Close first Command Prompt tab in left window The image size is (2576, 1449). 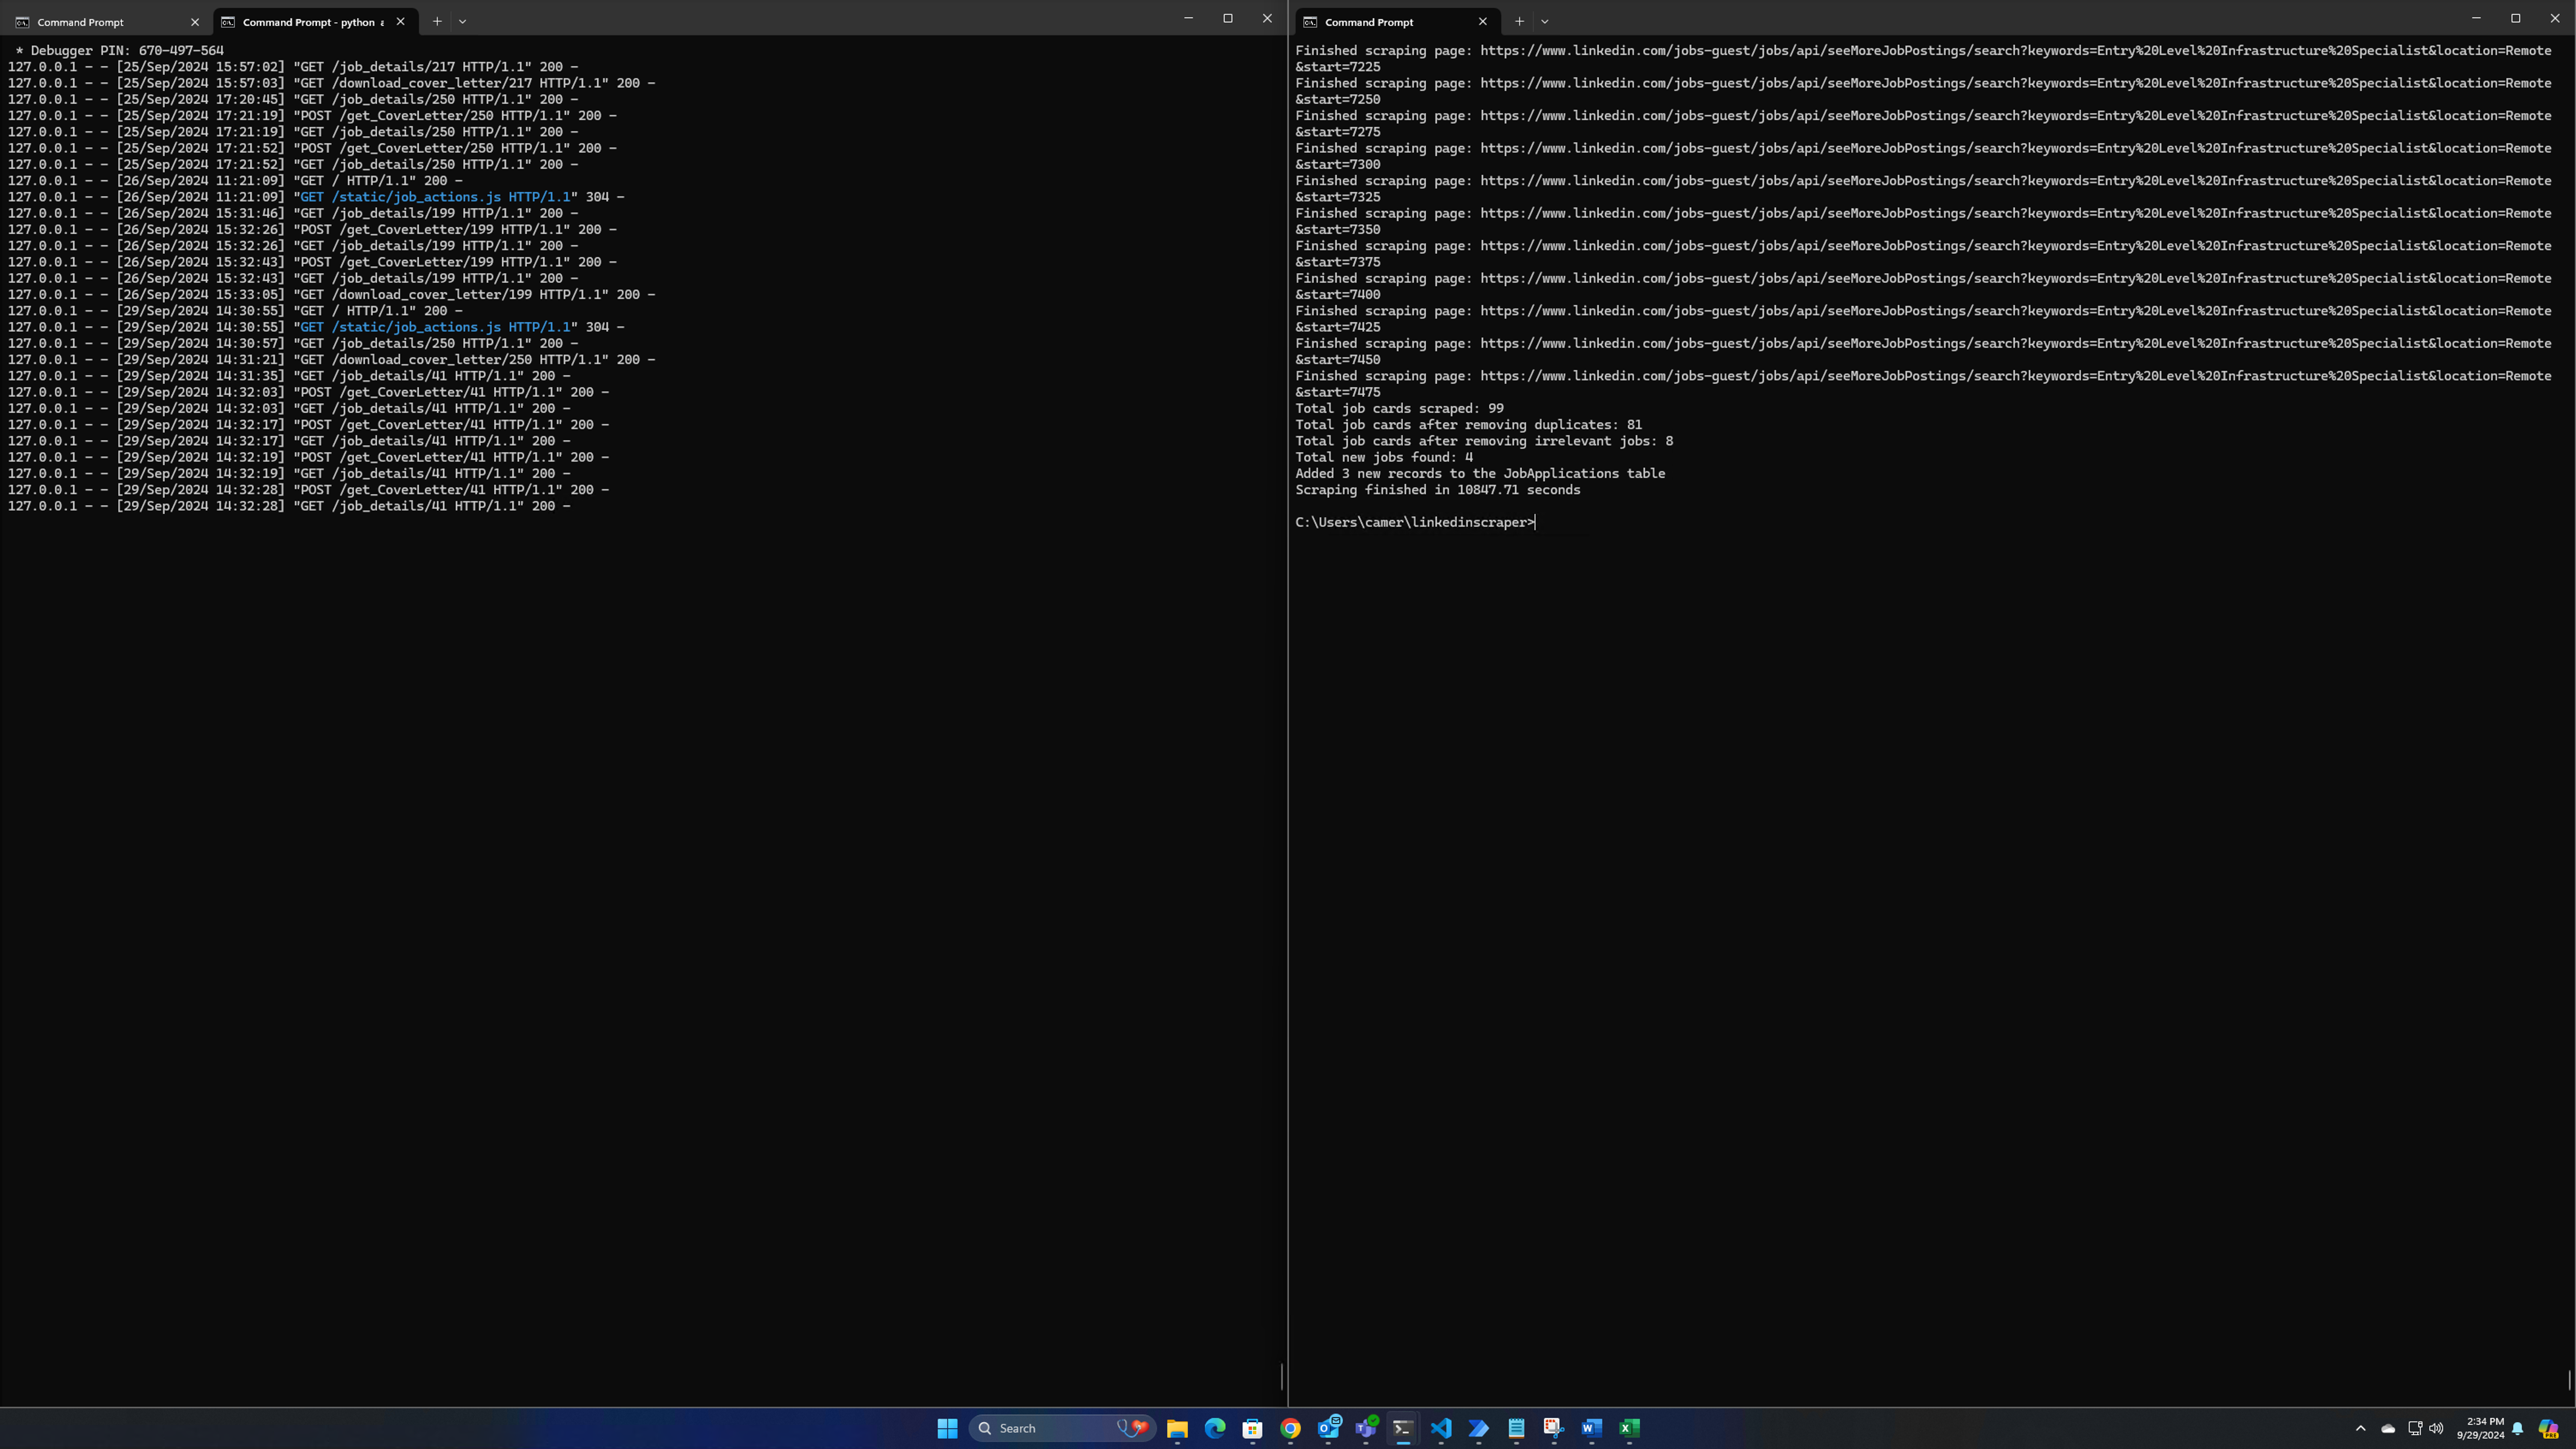pos(195,22)
